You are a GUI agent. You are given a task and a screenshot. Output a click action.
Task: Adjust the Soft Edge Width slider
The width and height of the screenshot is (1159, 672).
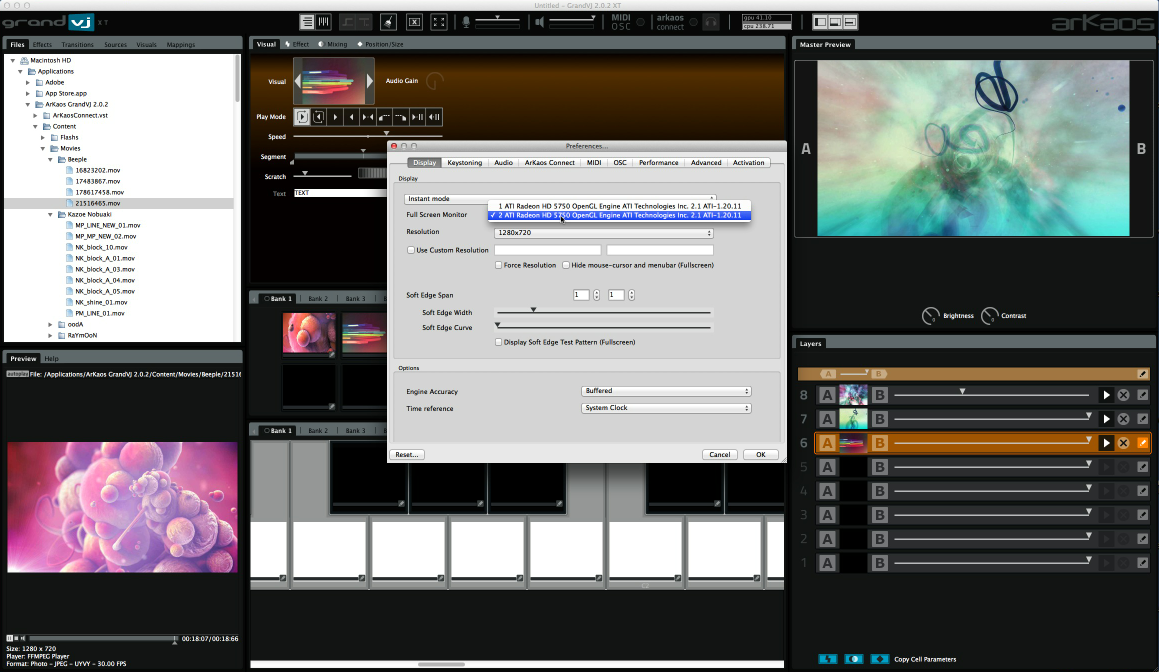click(x=604, y=311)
